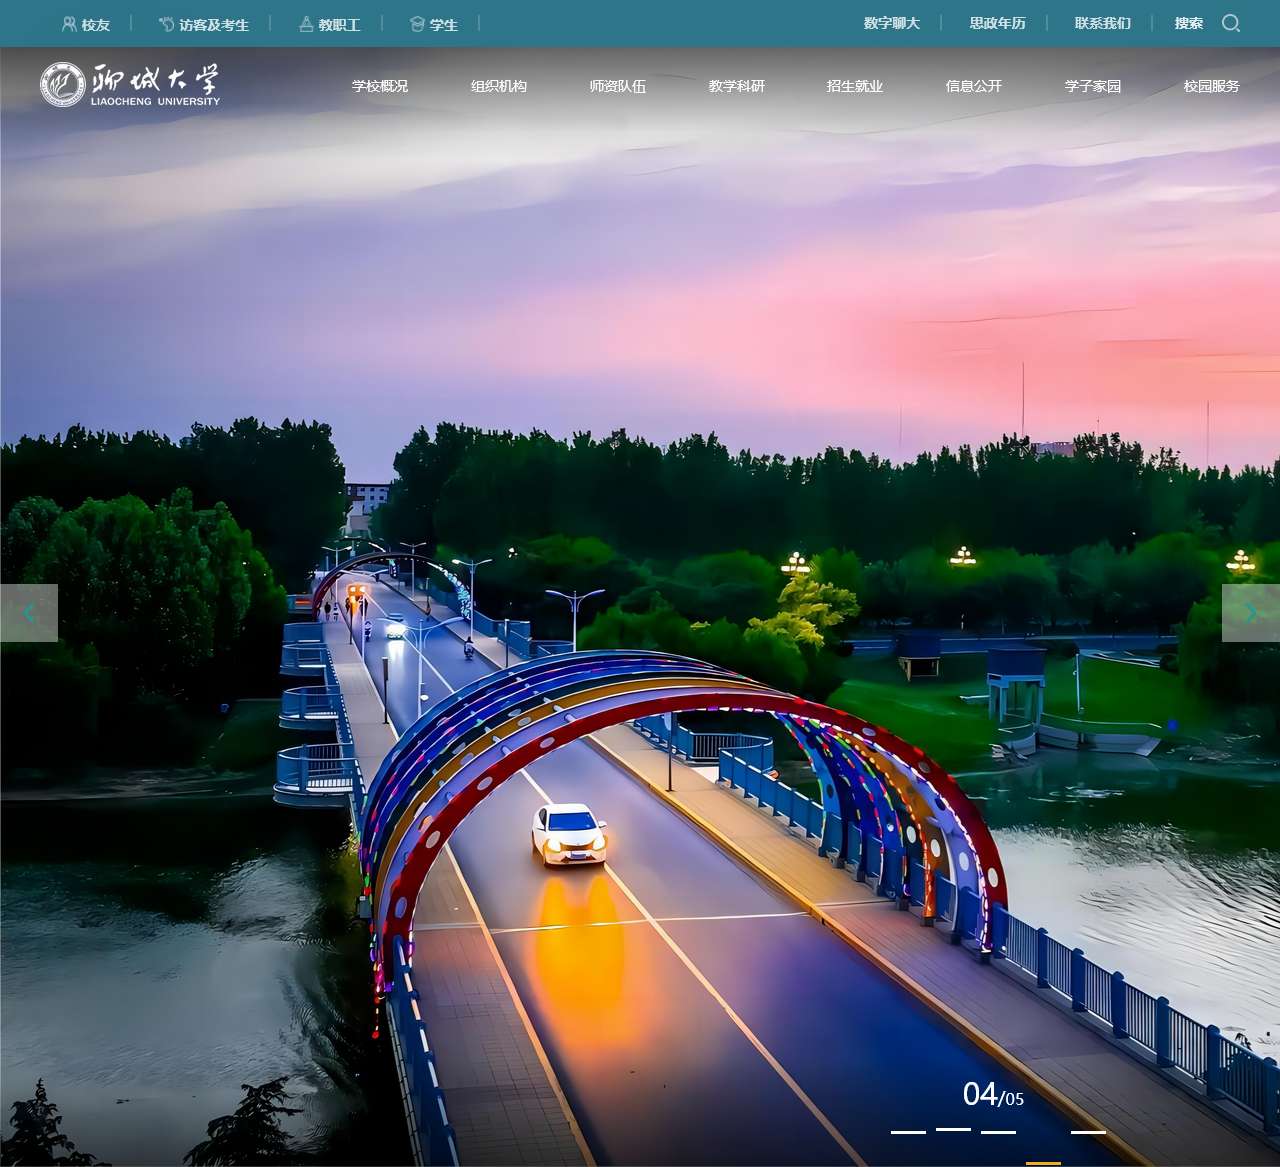1280x1167 pixels.
Task: Open the 学校概况 menu
Action: tap(380, 86)
